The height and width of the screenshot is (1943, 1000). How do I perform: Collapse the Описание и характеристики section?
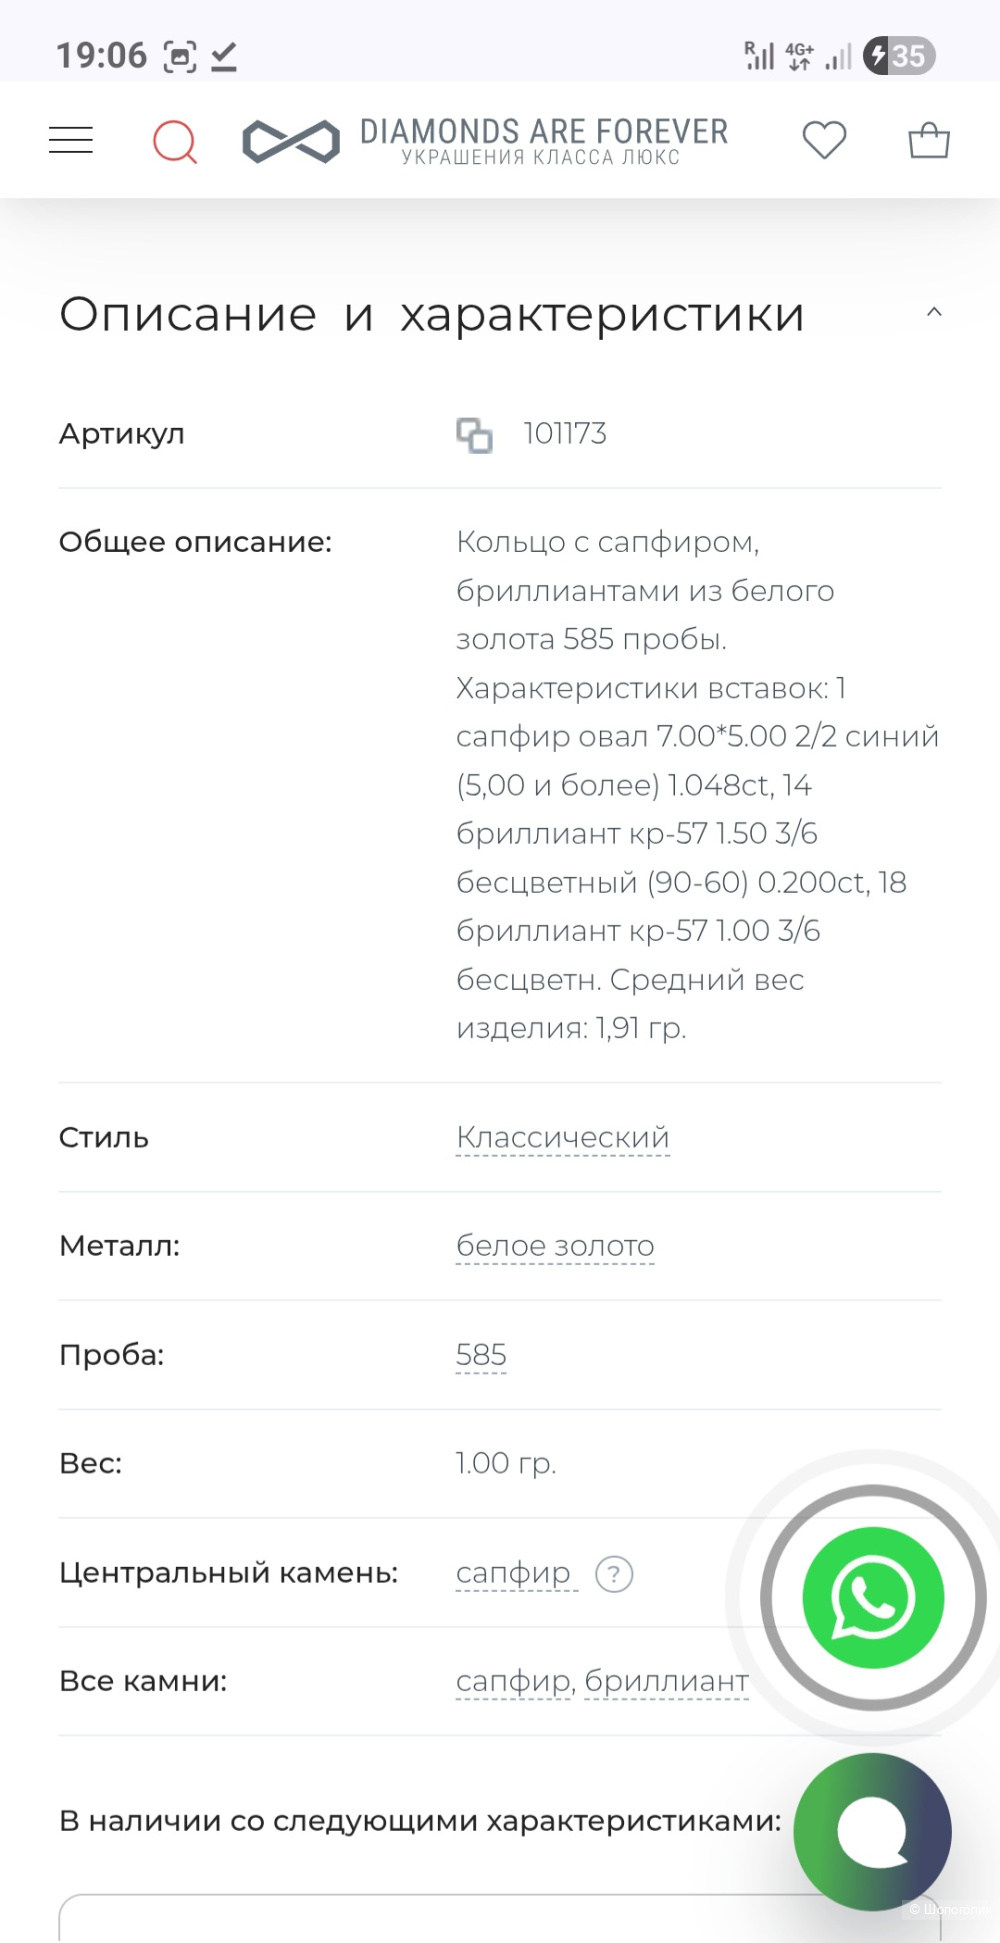tap(934, 311)
